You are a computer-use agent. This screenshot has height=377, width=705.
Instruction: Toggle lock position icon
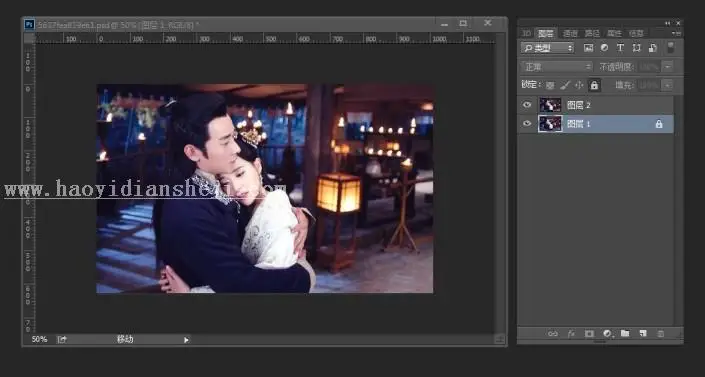tap(579, 85)
